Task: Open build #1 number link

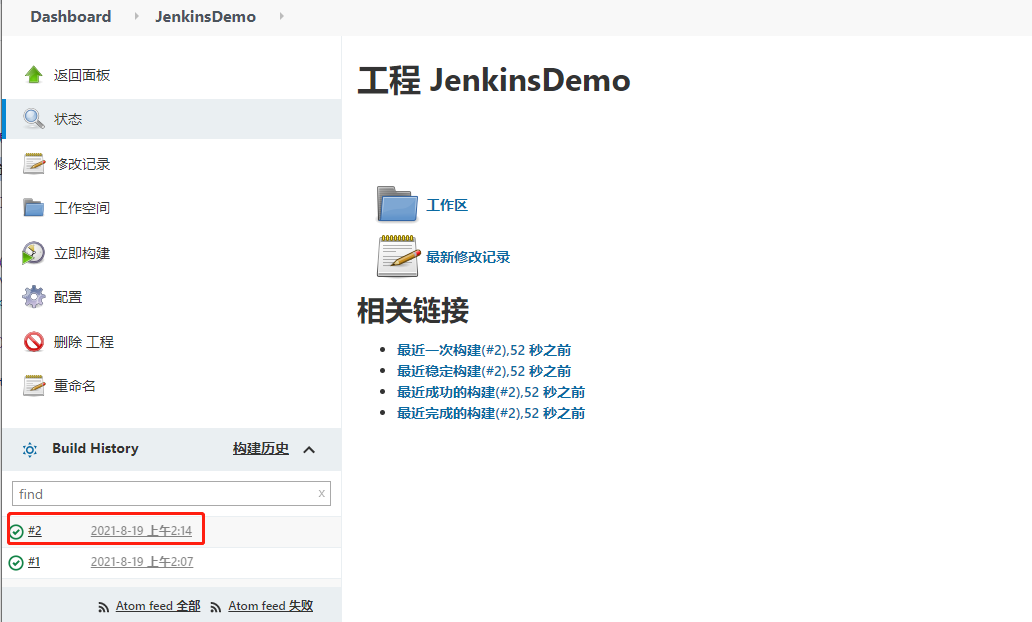Action: [34, 561]
